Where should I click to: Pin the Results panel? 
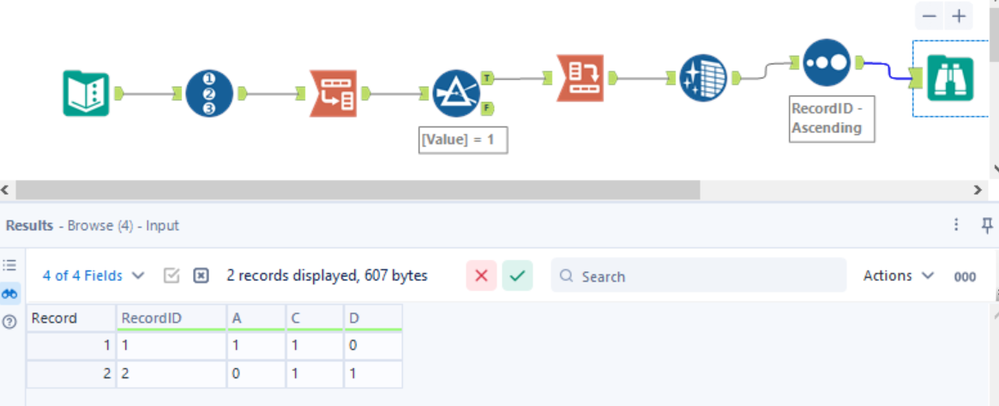coord(987,224)
